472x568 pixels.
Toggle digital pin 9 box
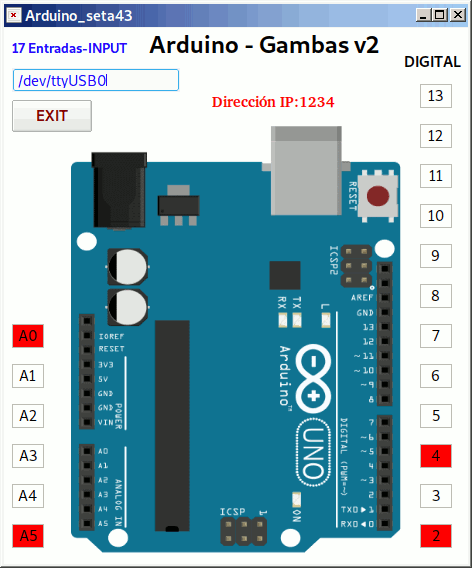pos(436,256)
